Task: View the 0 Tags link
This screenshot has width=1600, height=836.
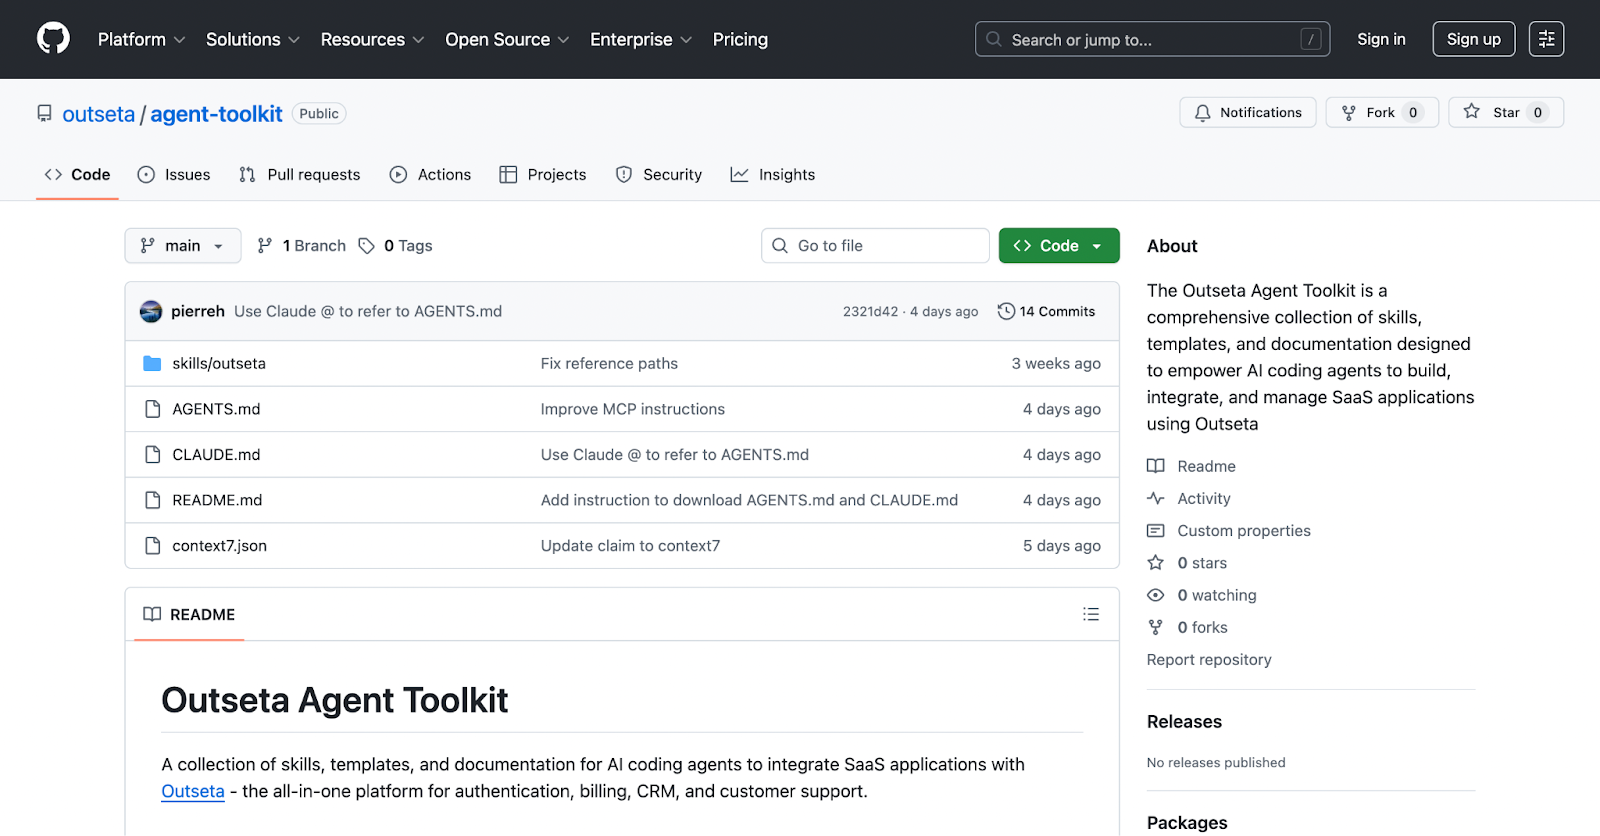Action: click(x=396, y=246)
